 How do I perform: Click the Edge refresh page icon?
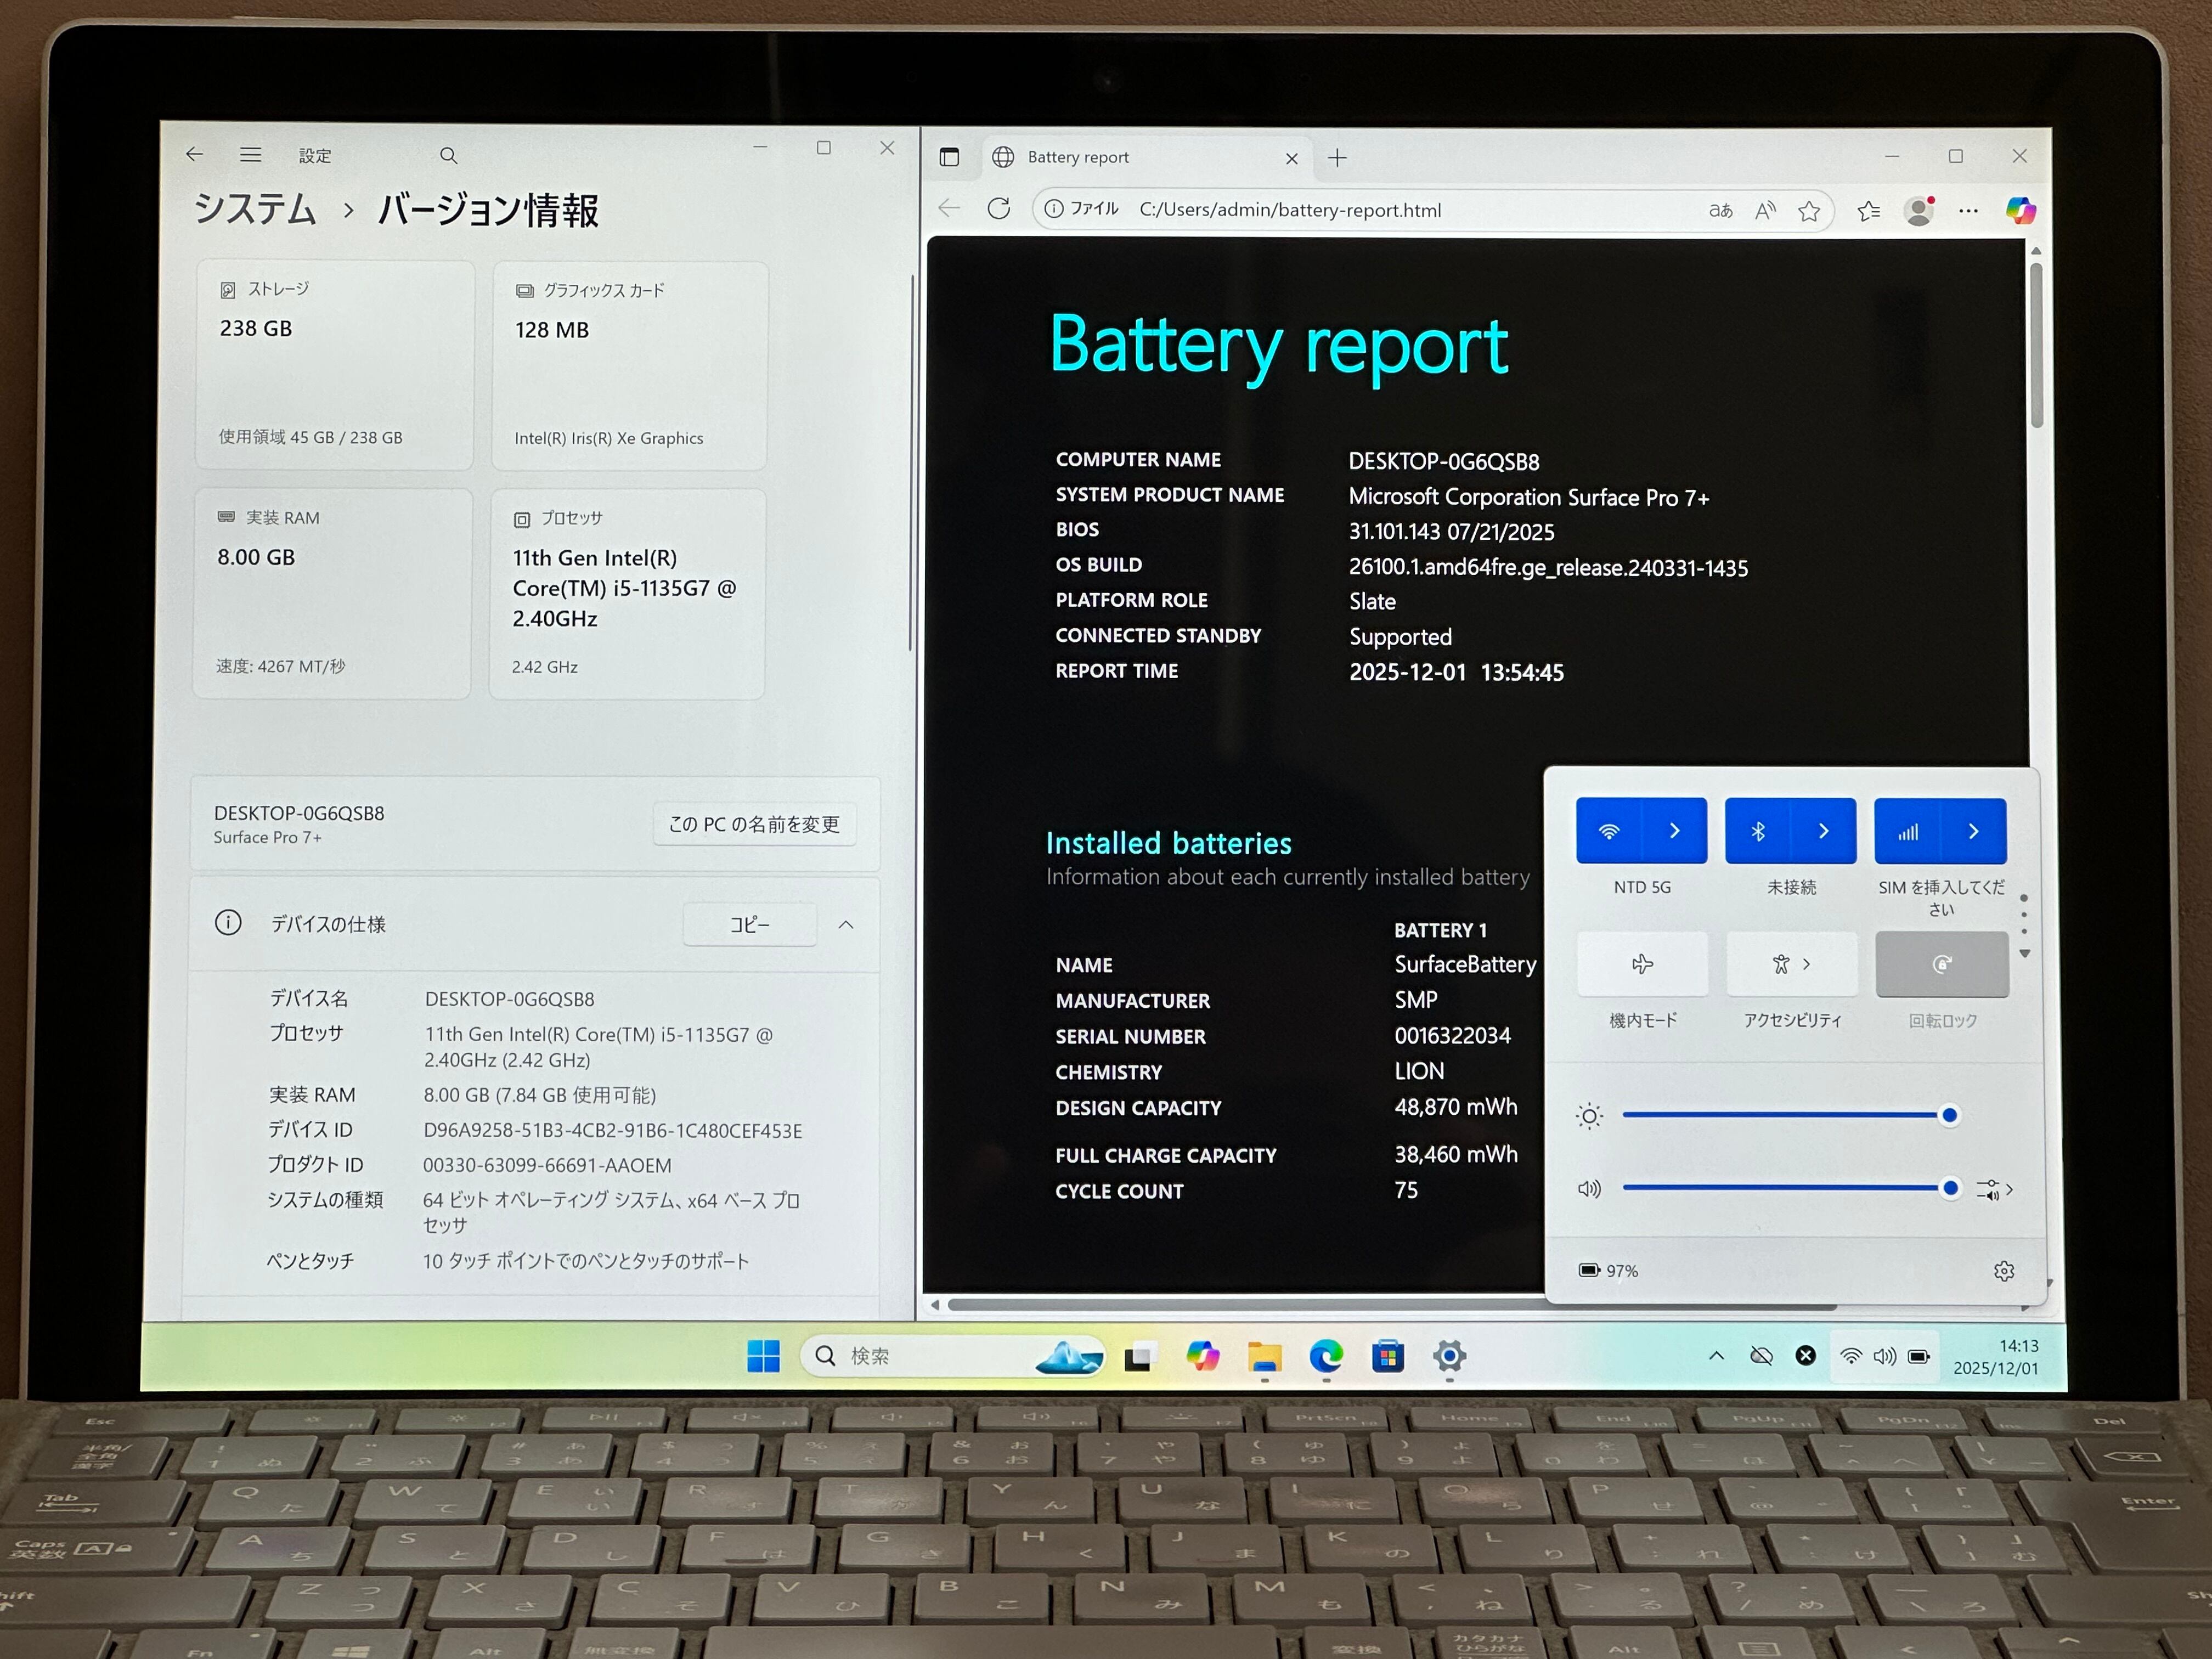[998, 208]
